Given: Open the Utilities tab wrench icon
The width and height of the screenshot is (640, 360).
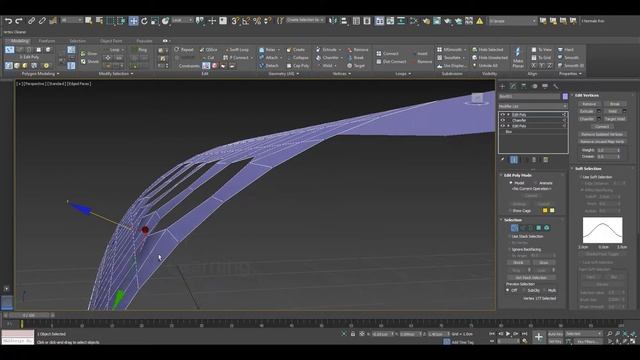Looking at the screenshot, I should (x=556, y=86).
